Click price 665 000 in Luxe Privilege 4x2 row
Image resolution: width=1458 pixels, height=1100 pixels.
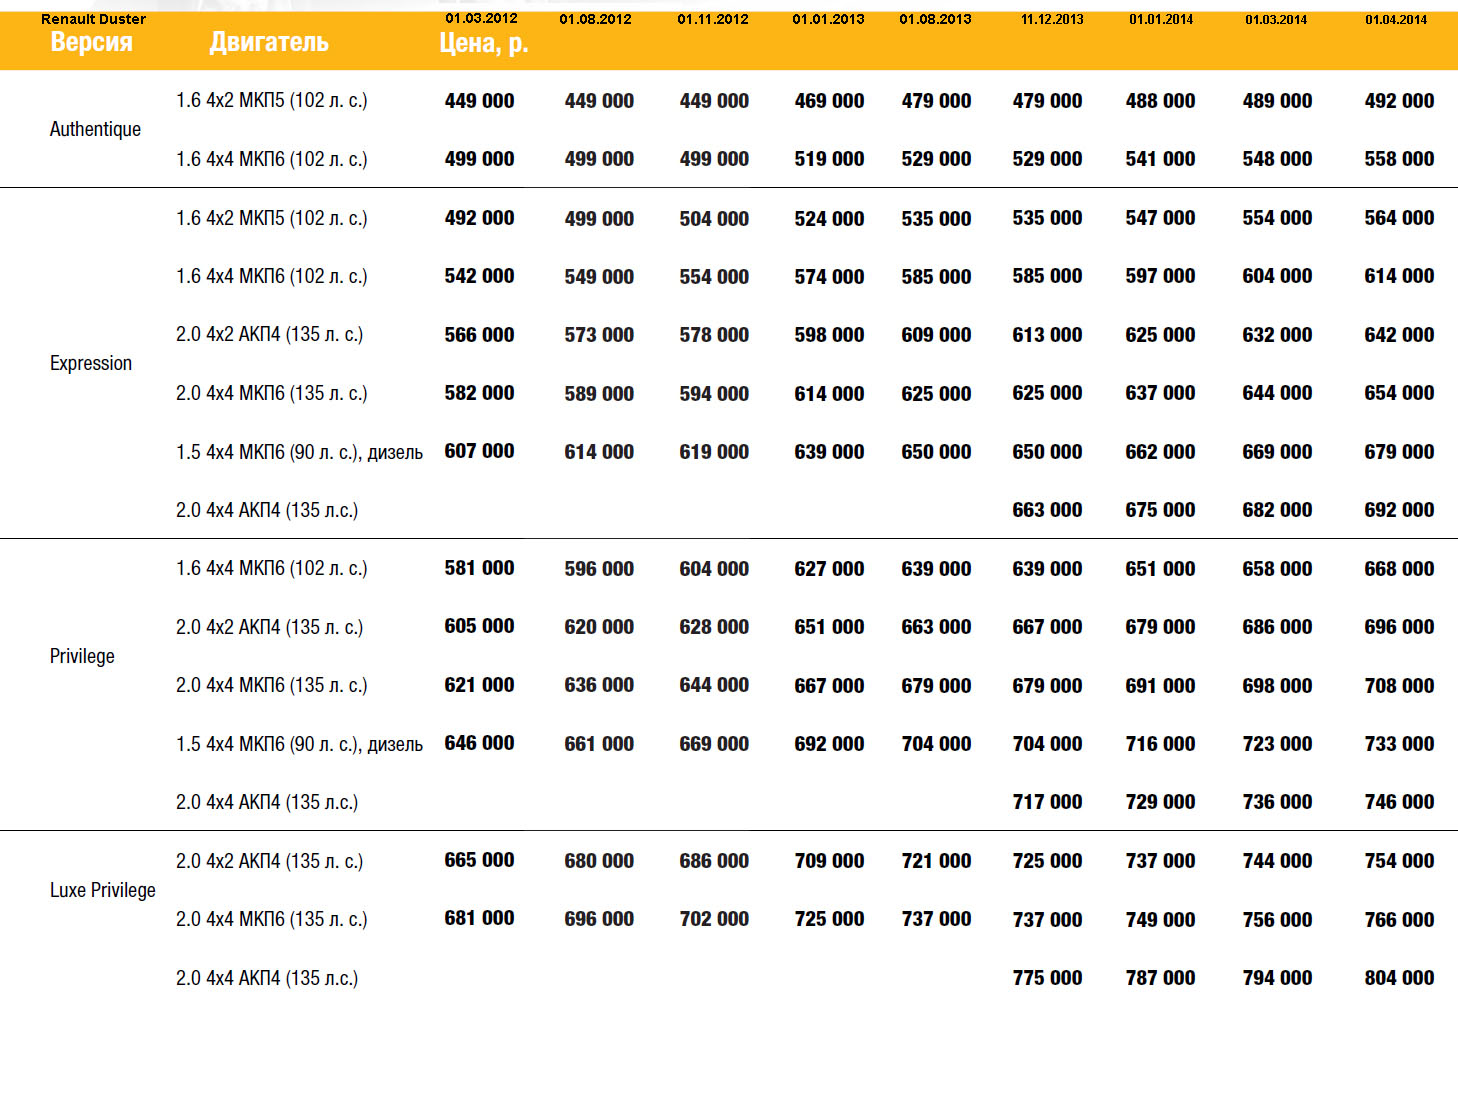click(479, 860)
